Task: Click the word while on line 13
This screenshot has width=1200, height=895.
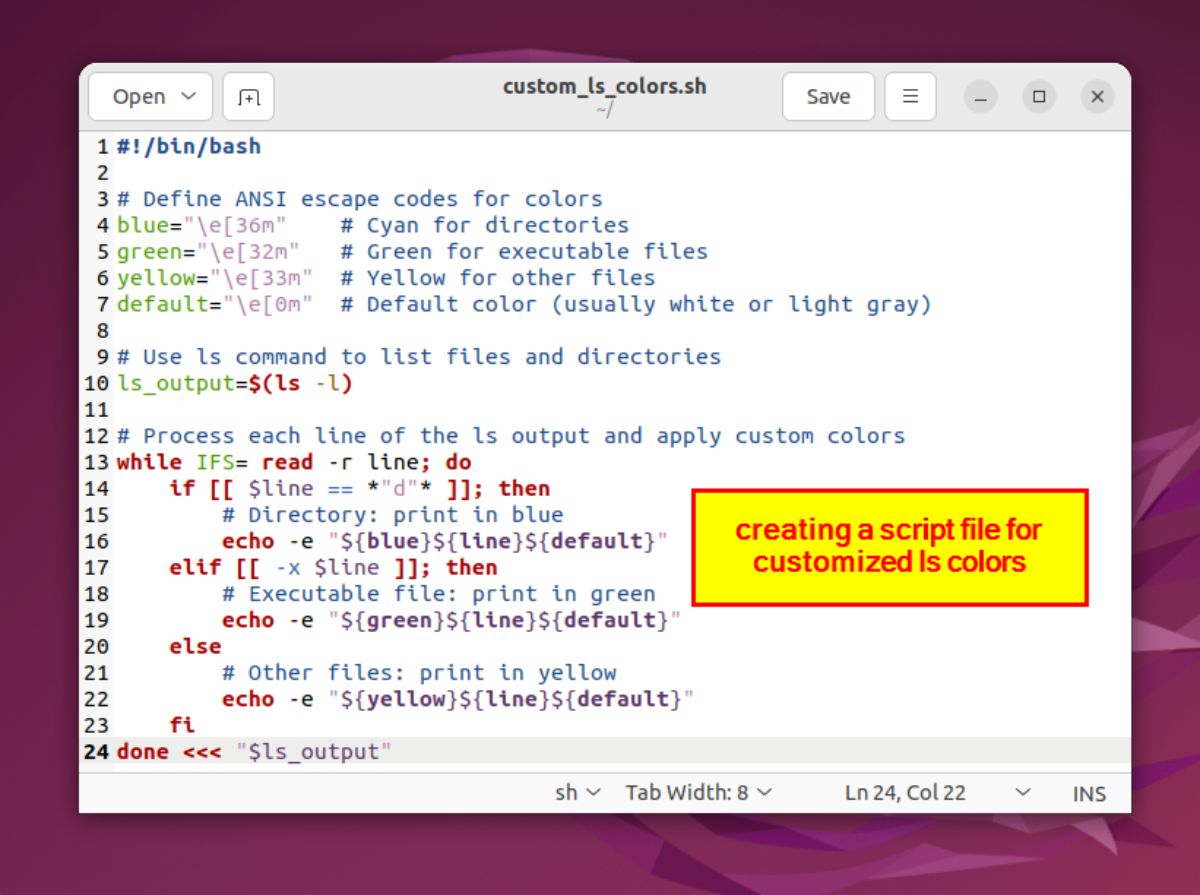Action: tap(142, 461)
